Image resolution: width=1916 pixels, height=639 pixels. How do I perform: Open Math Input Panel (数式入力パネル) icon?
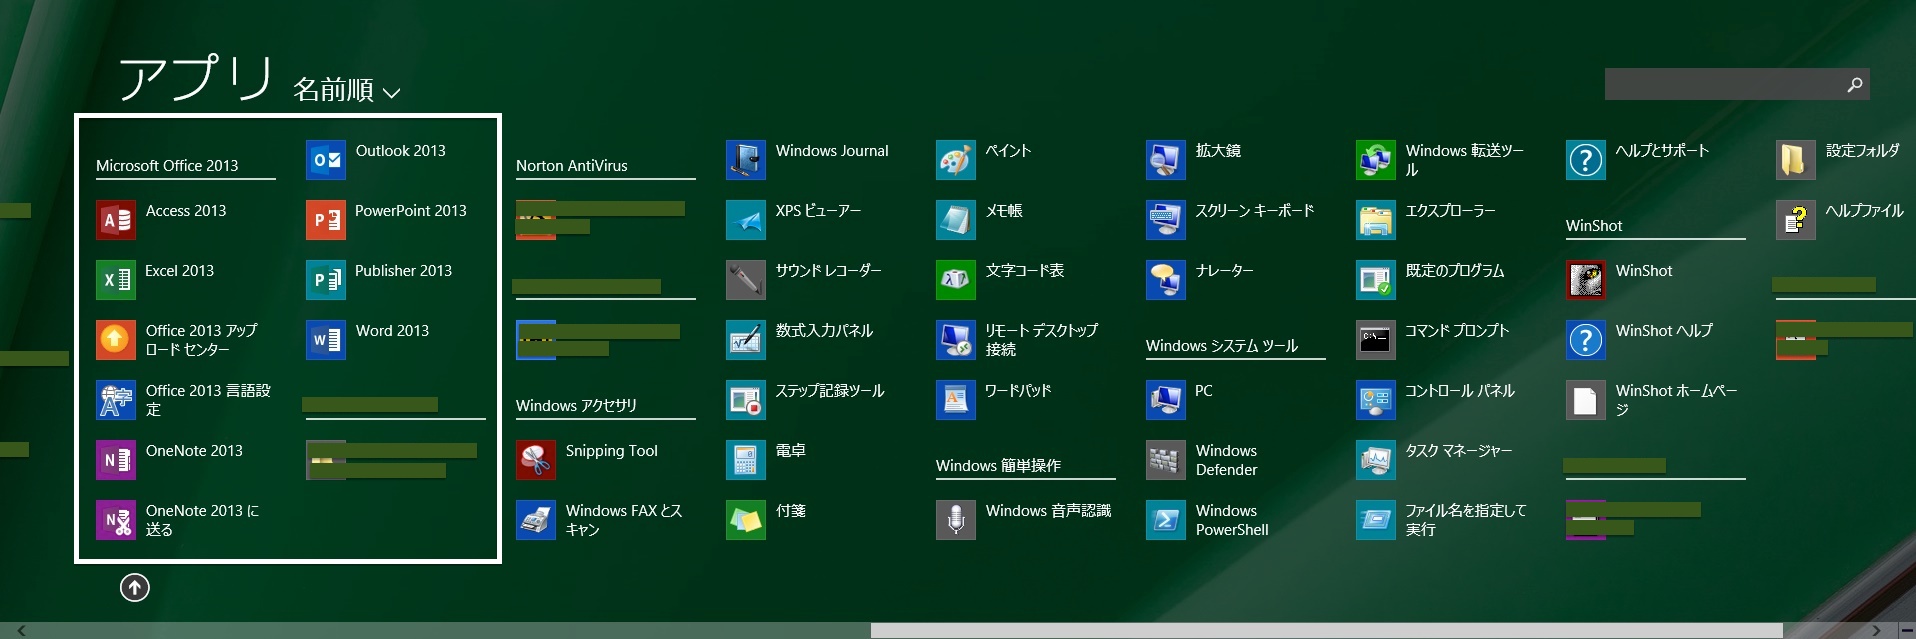point(746,340)
